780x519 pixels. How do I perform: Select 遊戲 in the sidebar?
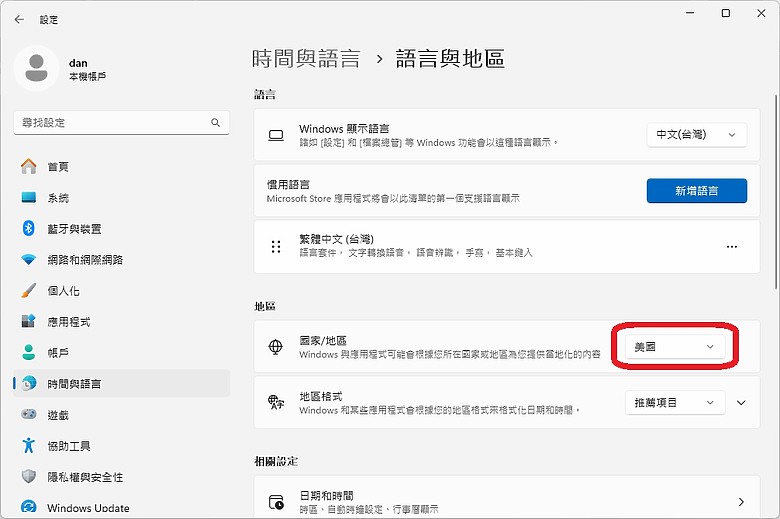pos(121,415)
